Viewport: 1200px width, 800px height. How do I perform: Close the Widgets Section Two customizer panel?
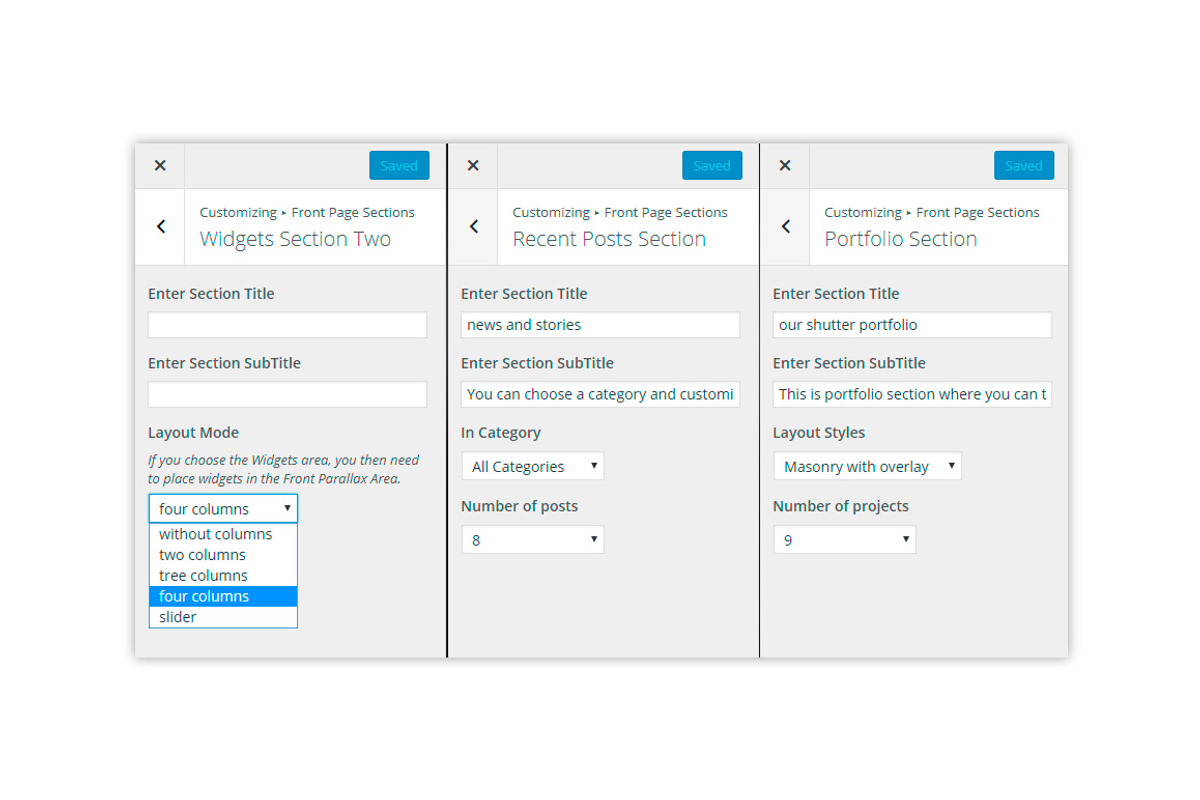click(160, 166)
